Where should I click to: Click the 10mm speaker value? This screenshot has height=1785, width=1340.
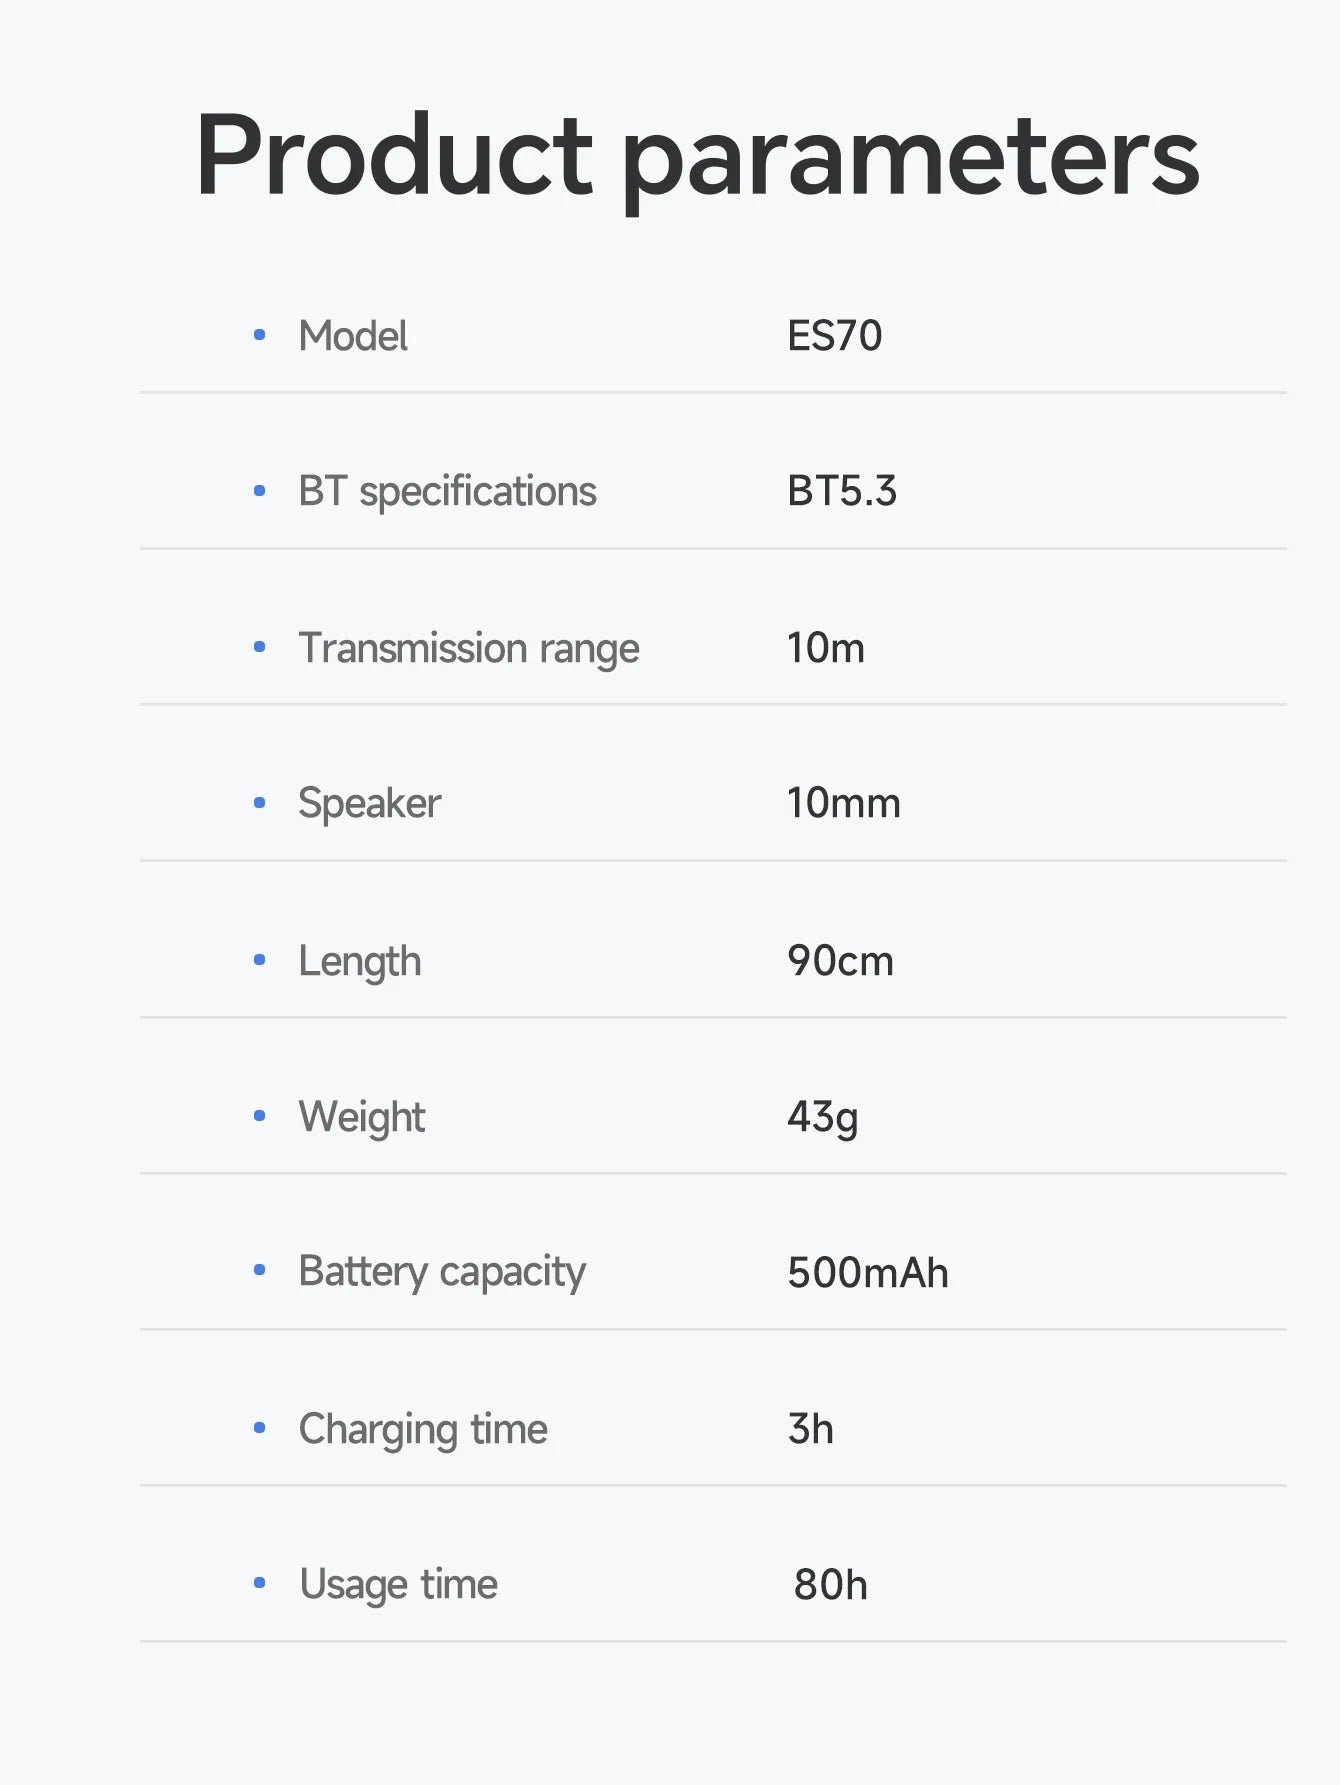[843, 804]
